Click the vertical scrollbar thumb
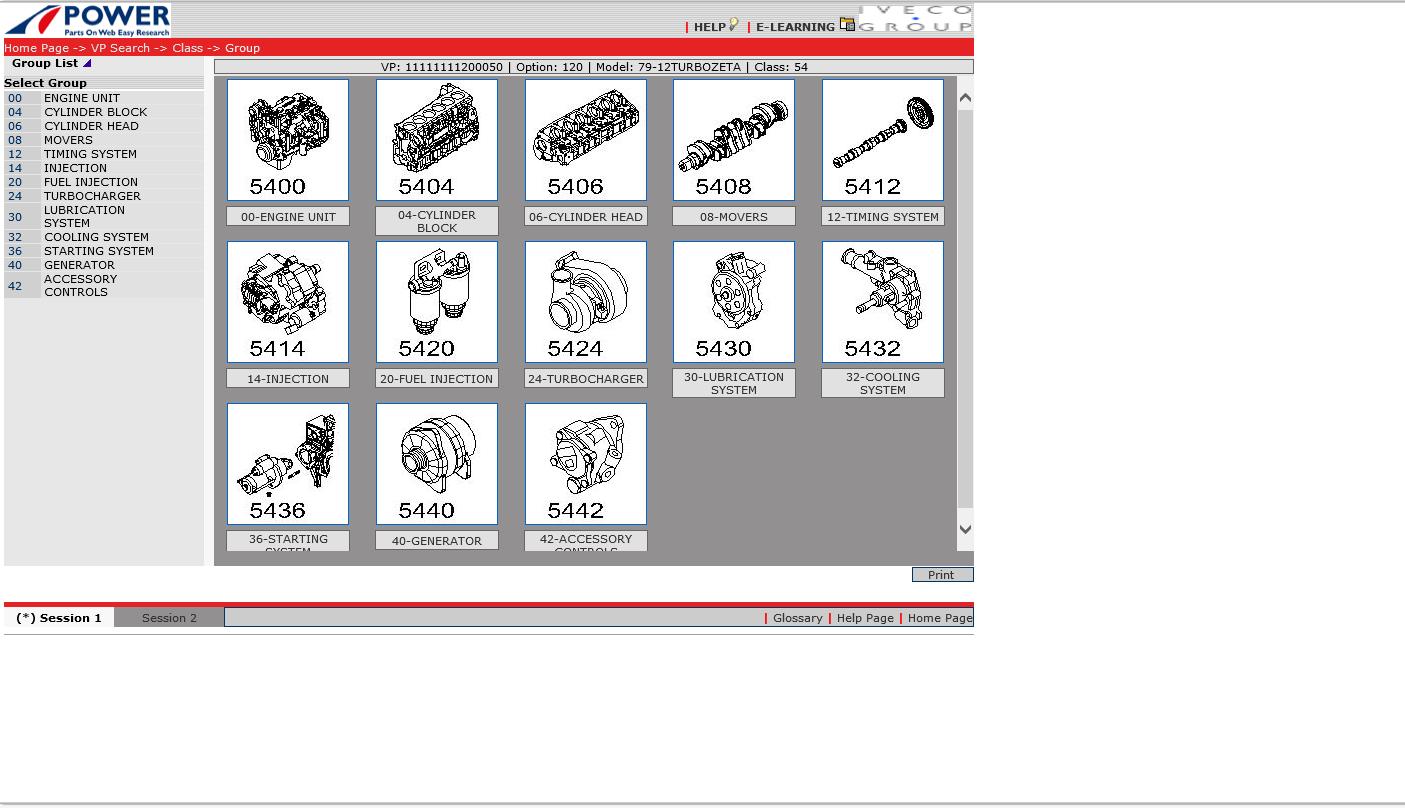This screenshot has height=808, width=1405. 965,308
